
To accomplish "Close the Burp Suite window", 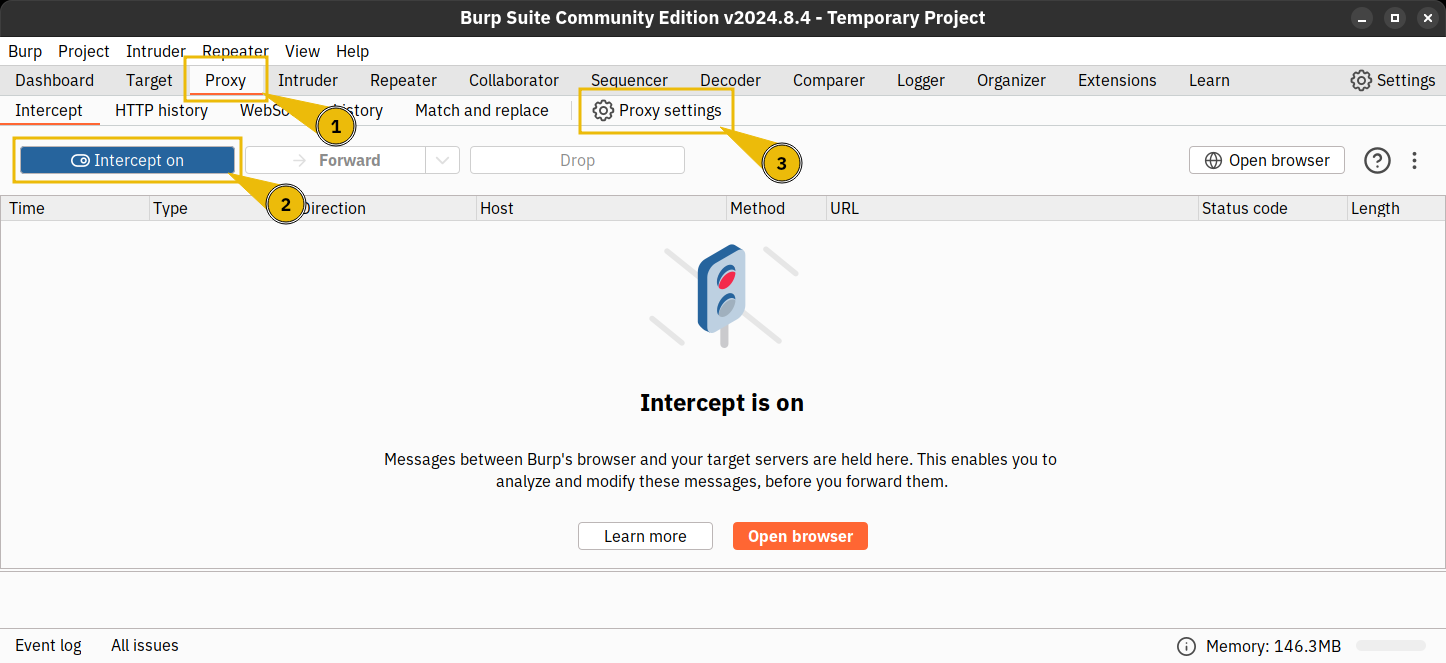I will 1427,18.
